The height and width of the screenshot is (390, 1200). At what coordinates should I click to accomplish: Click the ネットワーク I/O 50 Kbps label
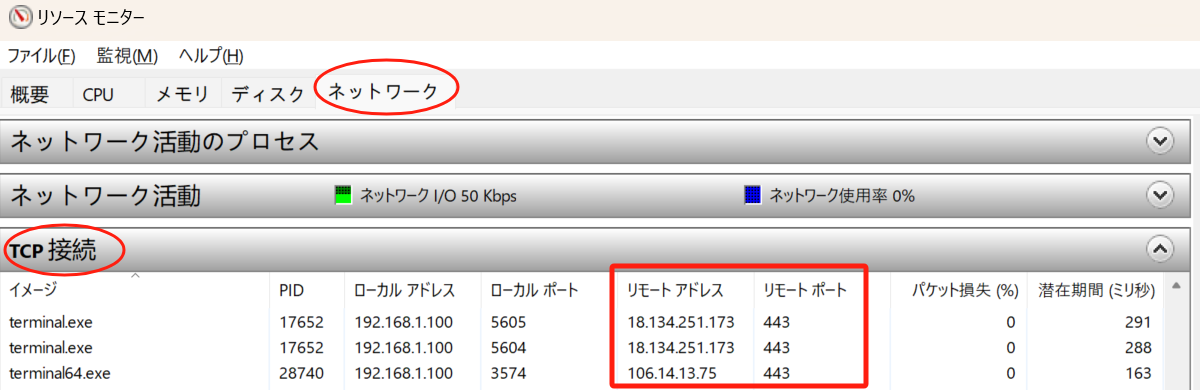click(438, 195)
